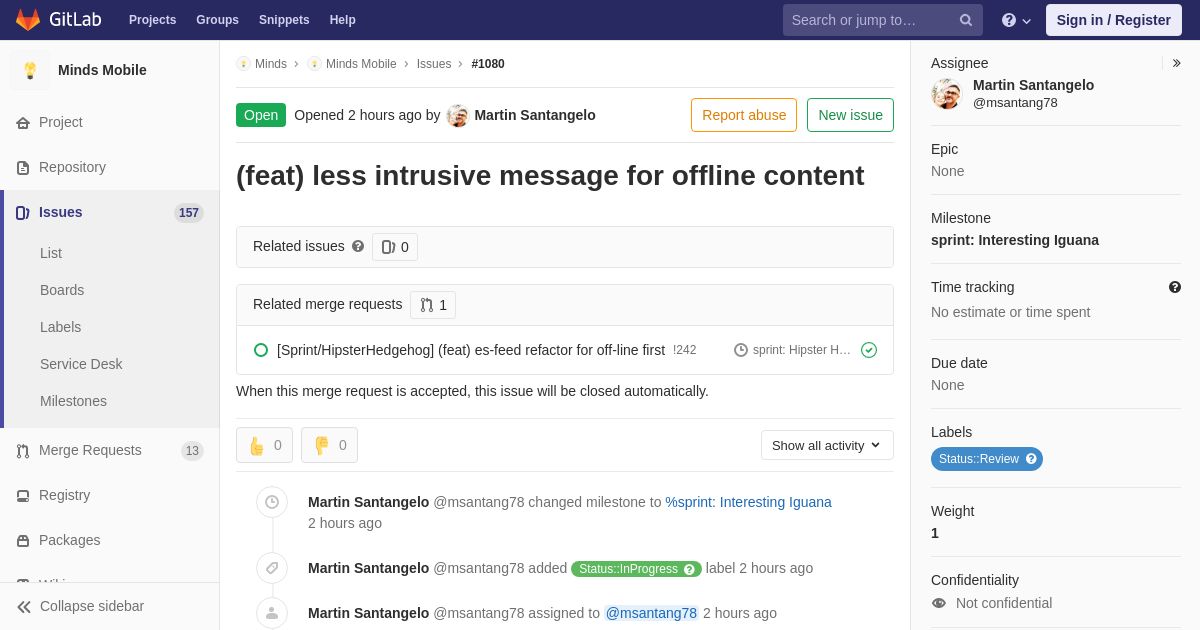This screenshot has width=1200, height=630.
Task: Focus the Search or jump to field
Action: [883, 20]
